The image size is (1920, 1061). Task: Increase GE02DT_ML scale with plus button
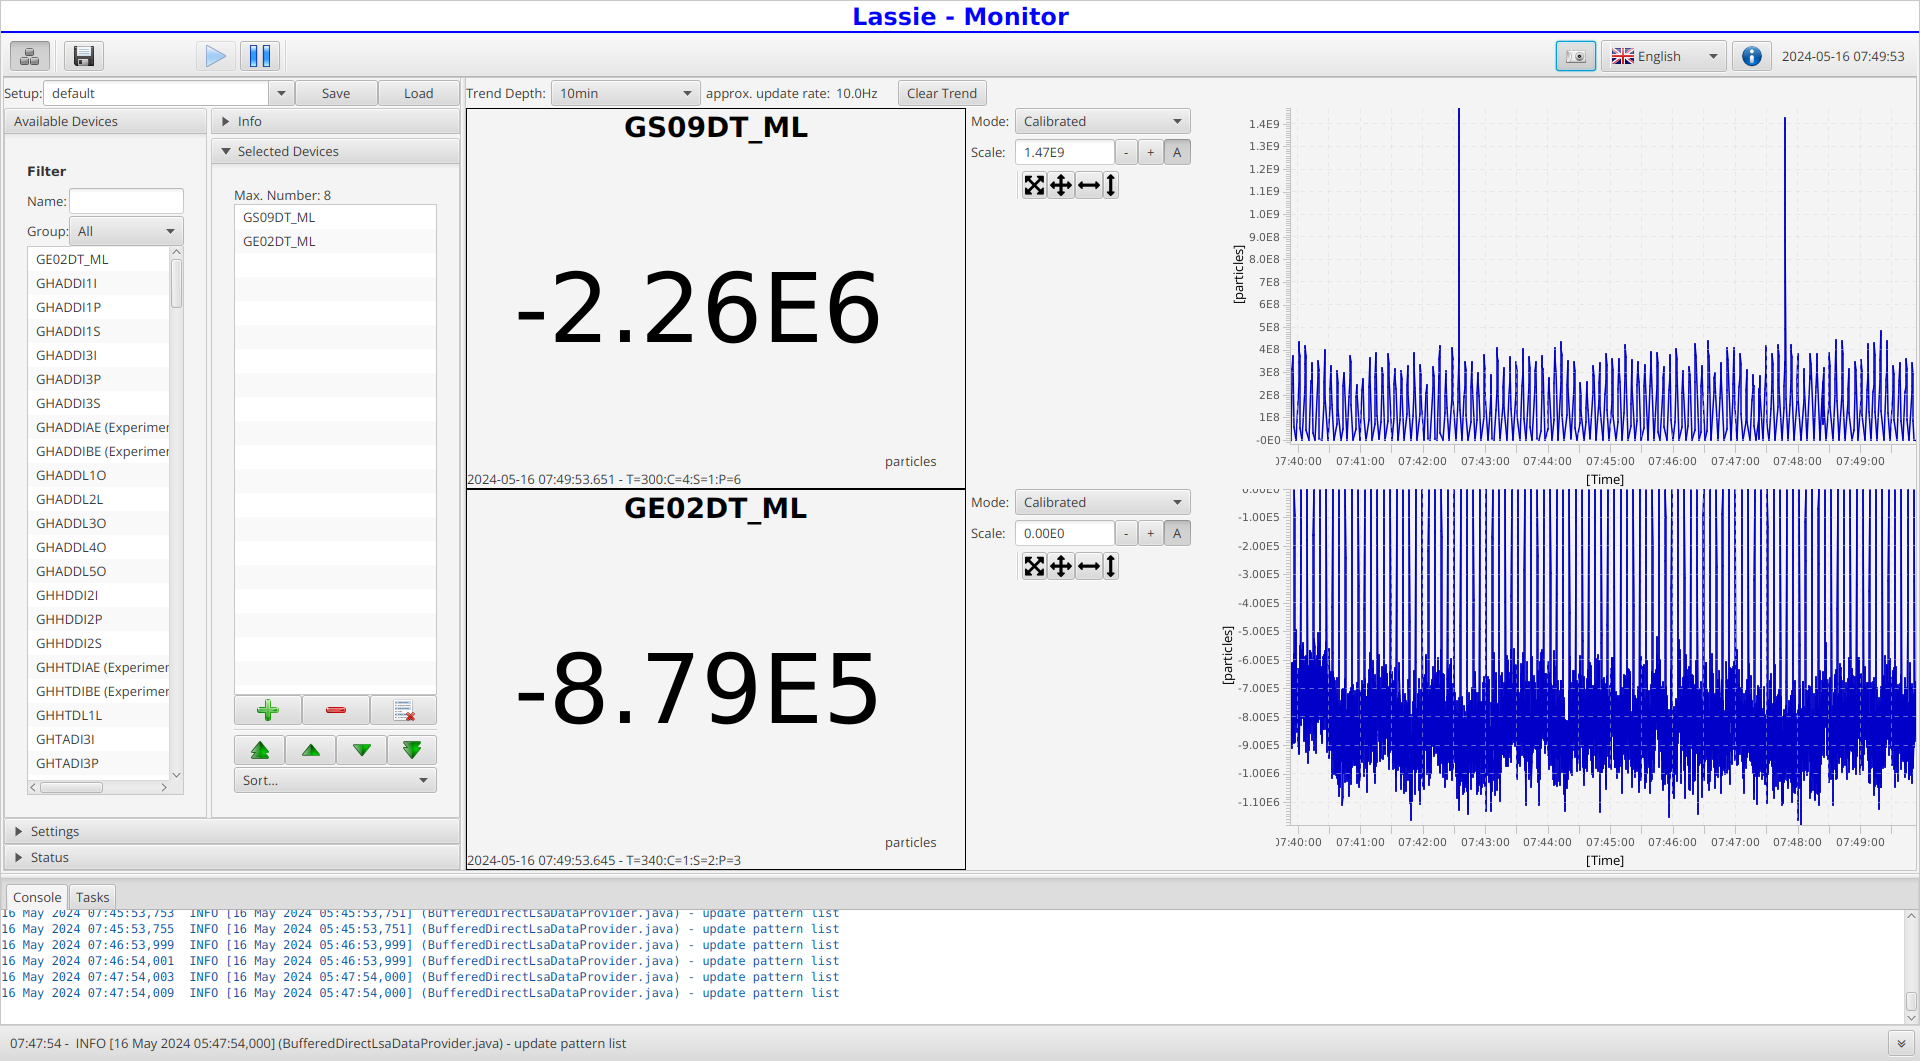click(1151, 533)
